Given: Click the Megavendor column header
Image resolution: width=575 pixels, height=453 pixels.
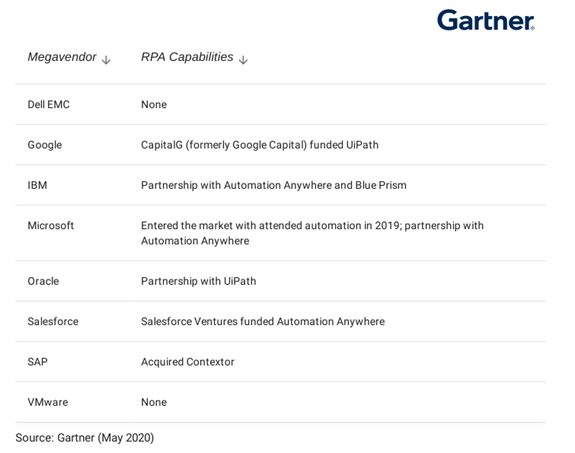Looking at the screenshot, I should 62,57.
